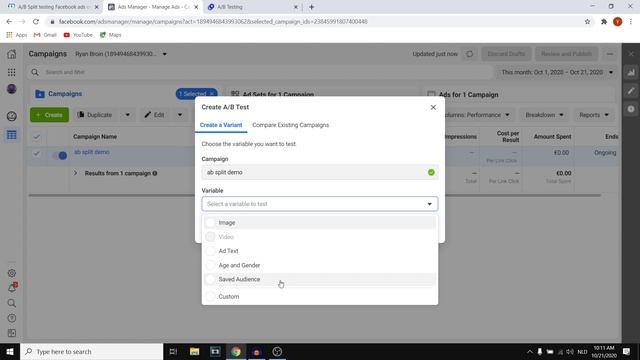The image size is (640, 360).
Task: Select the Image variable option
Action: [x=320, y=223]
